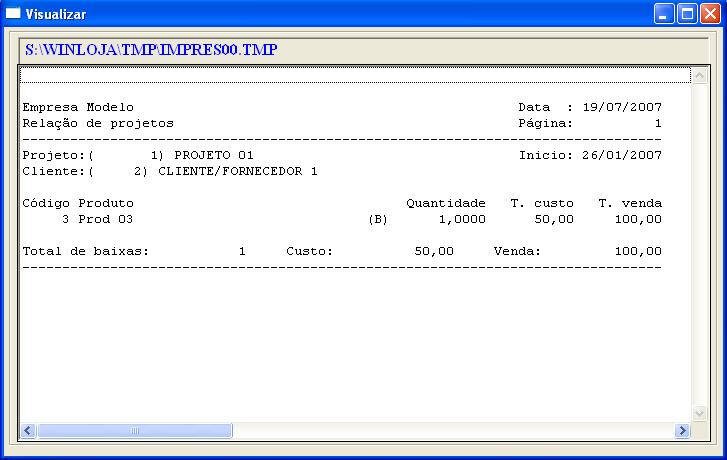This screenshot has height=460, width=727.
Task: Click the horizontal scrollbar thumb
Action: point(135,430)
